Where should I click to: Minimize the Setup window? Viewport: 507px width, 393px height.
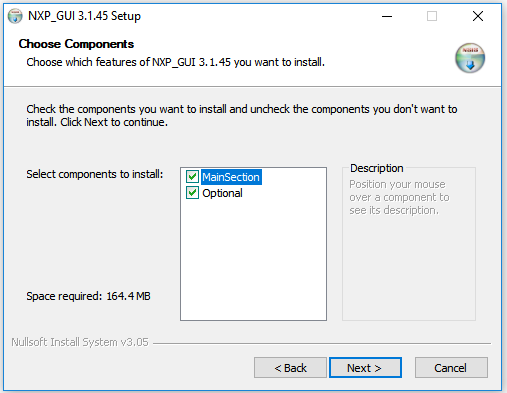(x=387, y=16)
